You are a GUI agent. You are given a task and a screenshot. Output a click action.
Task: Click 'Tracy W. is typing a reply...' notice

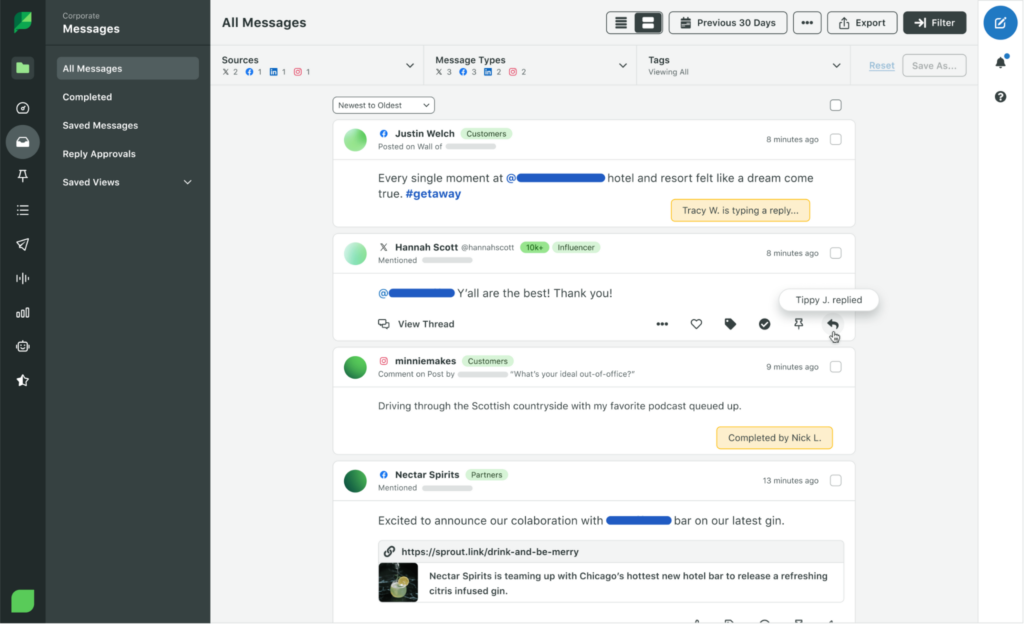740,210
